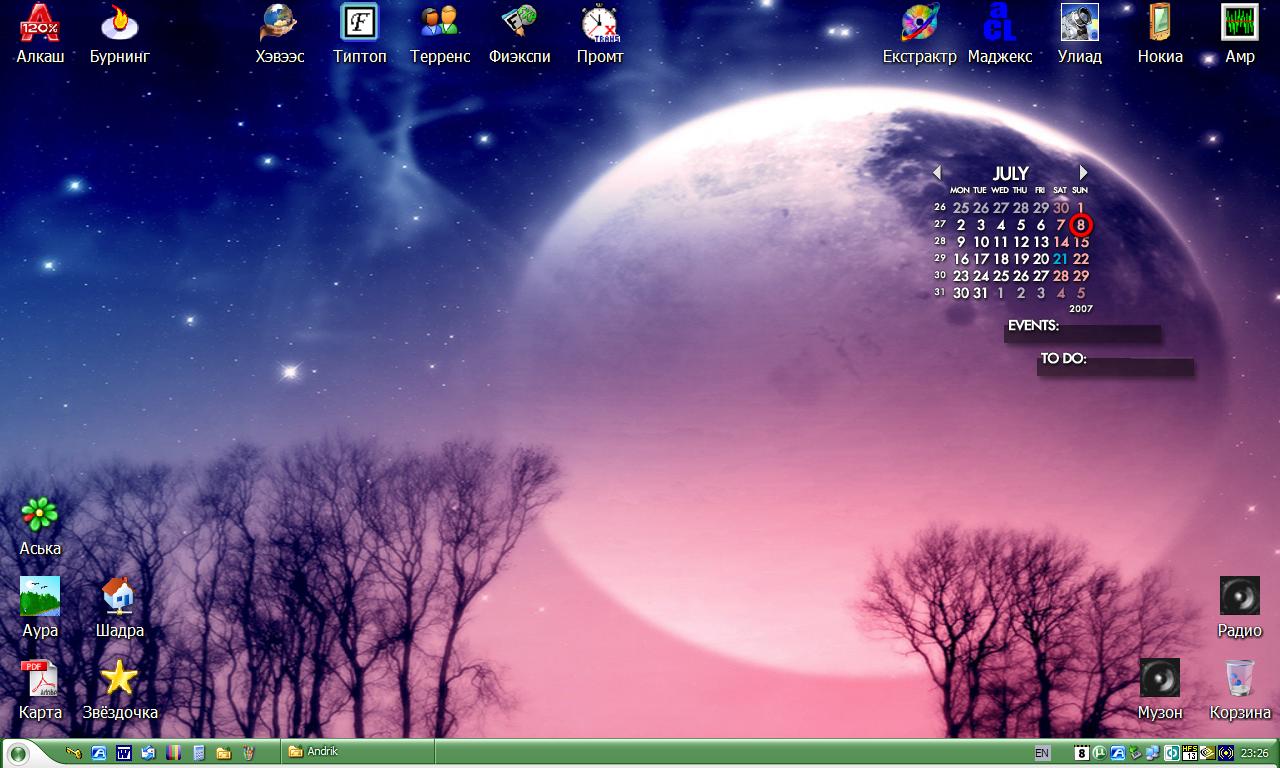1280x768 pixels.
Task: Launch the Звёздочка star shortcut
Action: click(120, 690)
